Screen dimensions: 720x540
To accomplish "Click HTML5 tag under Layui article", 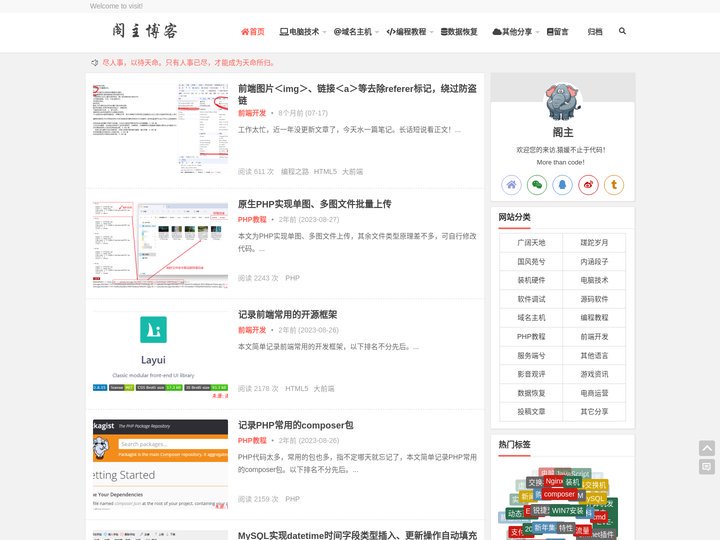I will click(x=297, y=388).
